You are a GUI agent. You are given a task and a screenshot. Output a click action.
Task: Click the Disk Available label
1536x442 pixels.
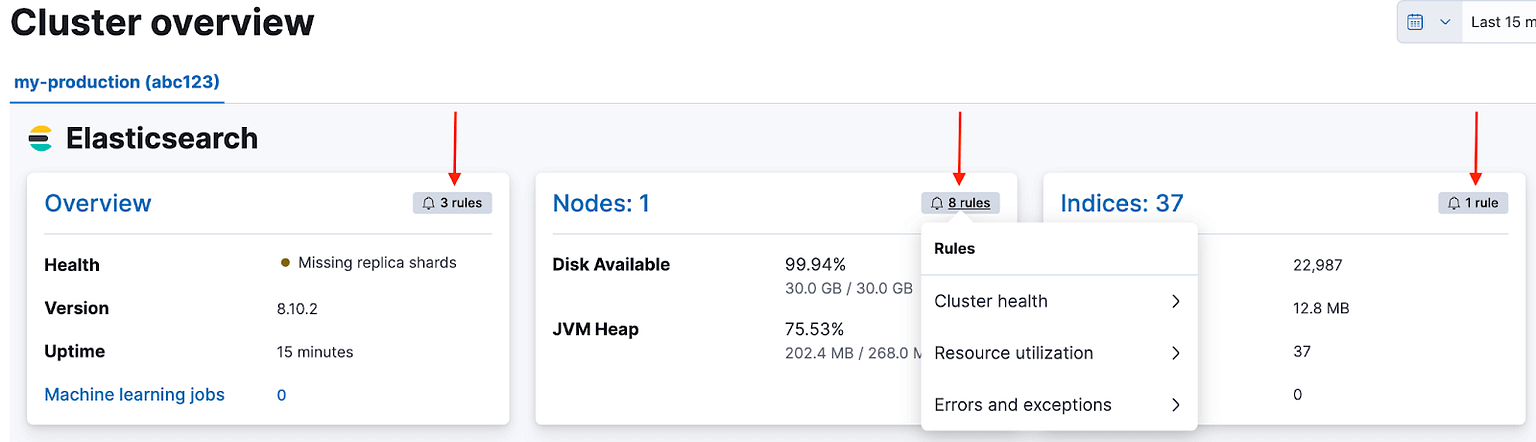611,265
